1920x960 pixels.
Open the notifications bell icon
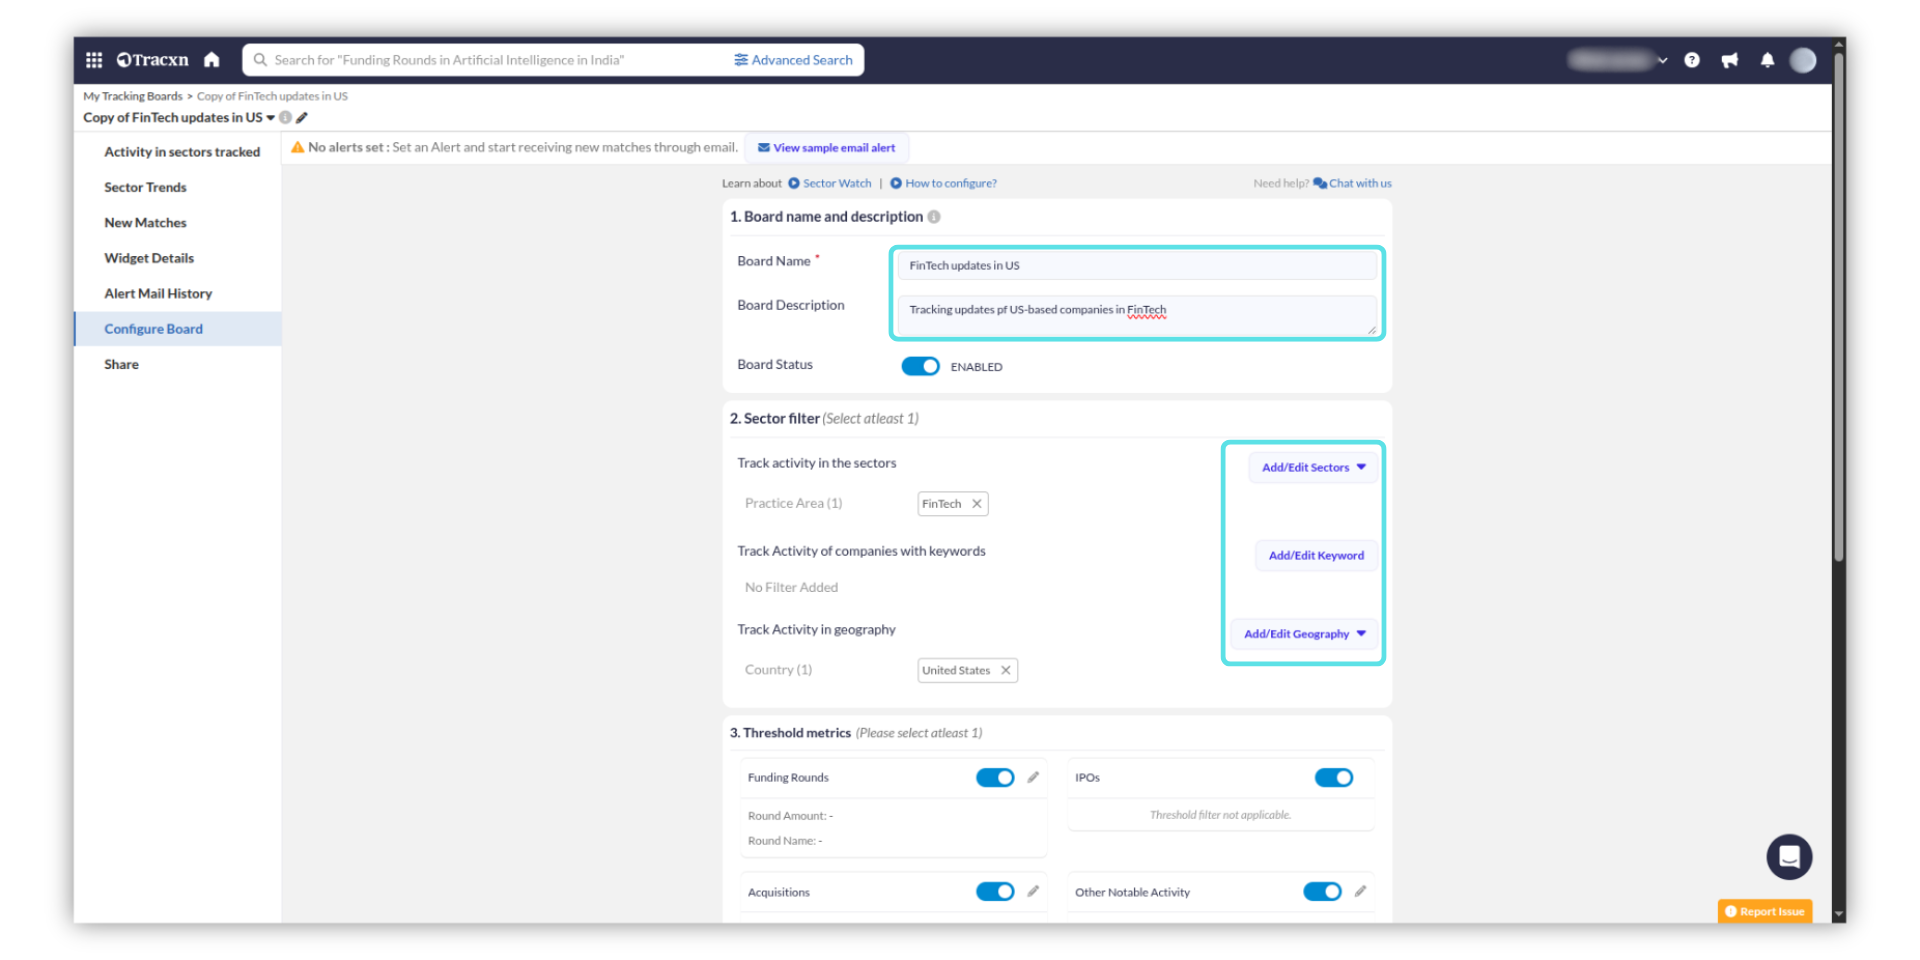(x=1767, y=60)
